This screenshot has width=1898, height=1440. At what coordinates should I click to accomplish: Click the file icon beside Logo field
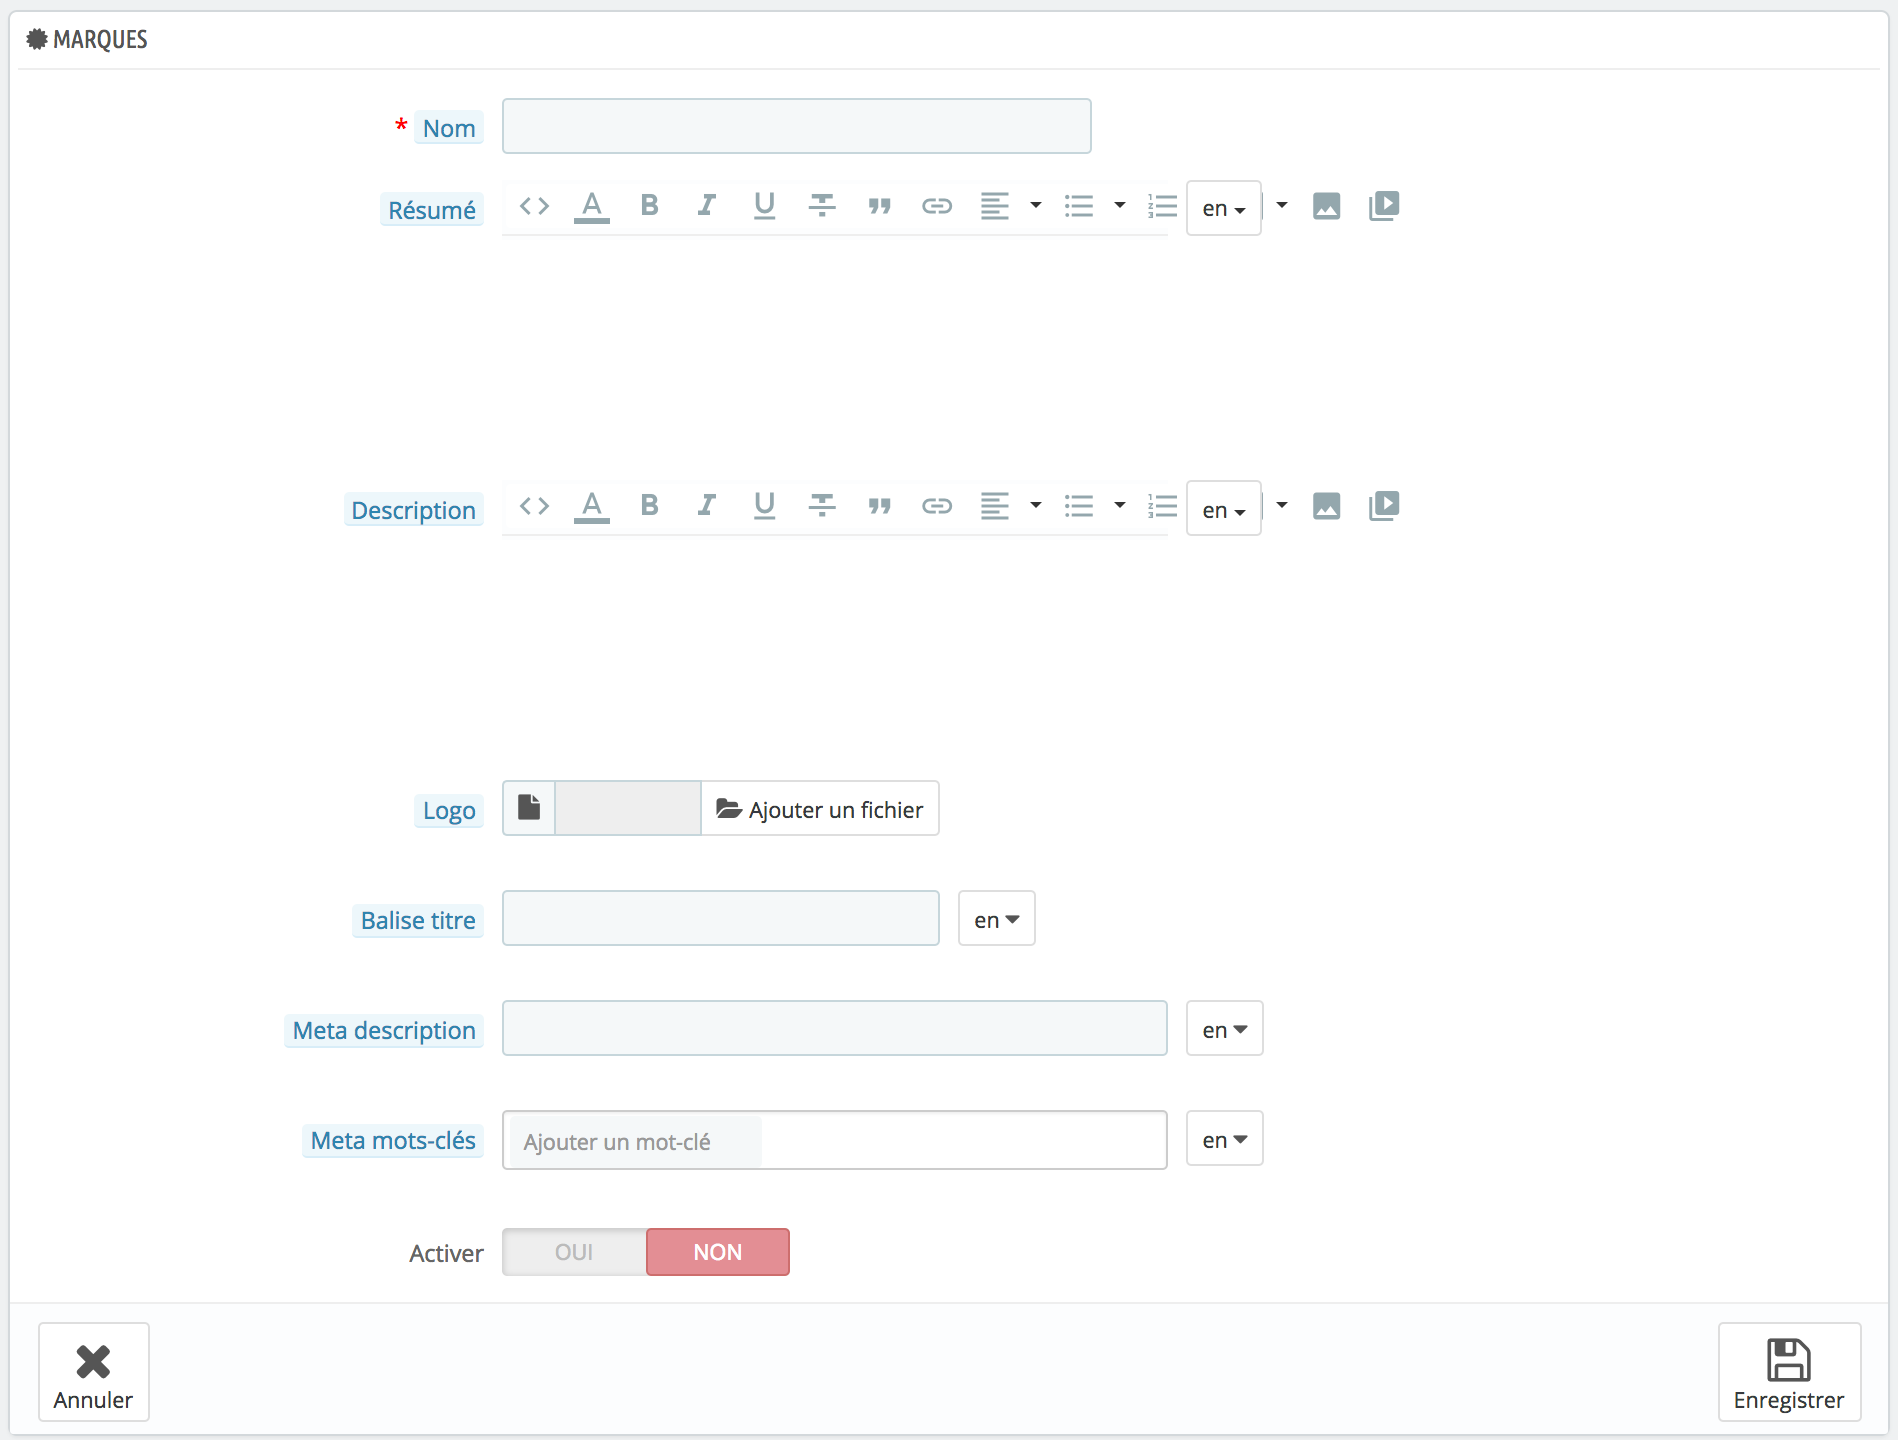pos(529,808)
